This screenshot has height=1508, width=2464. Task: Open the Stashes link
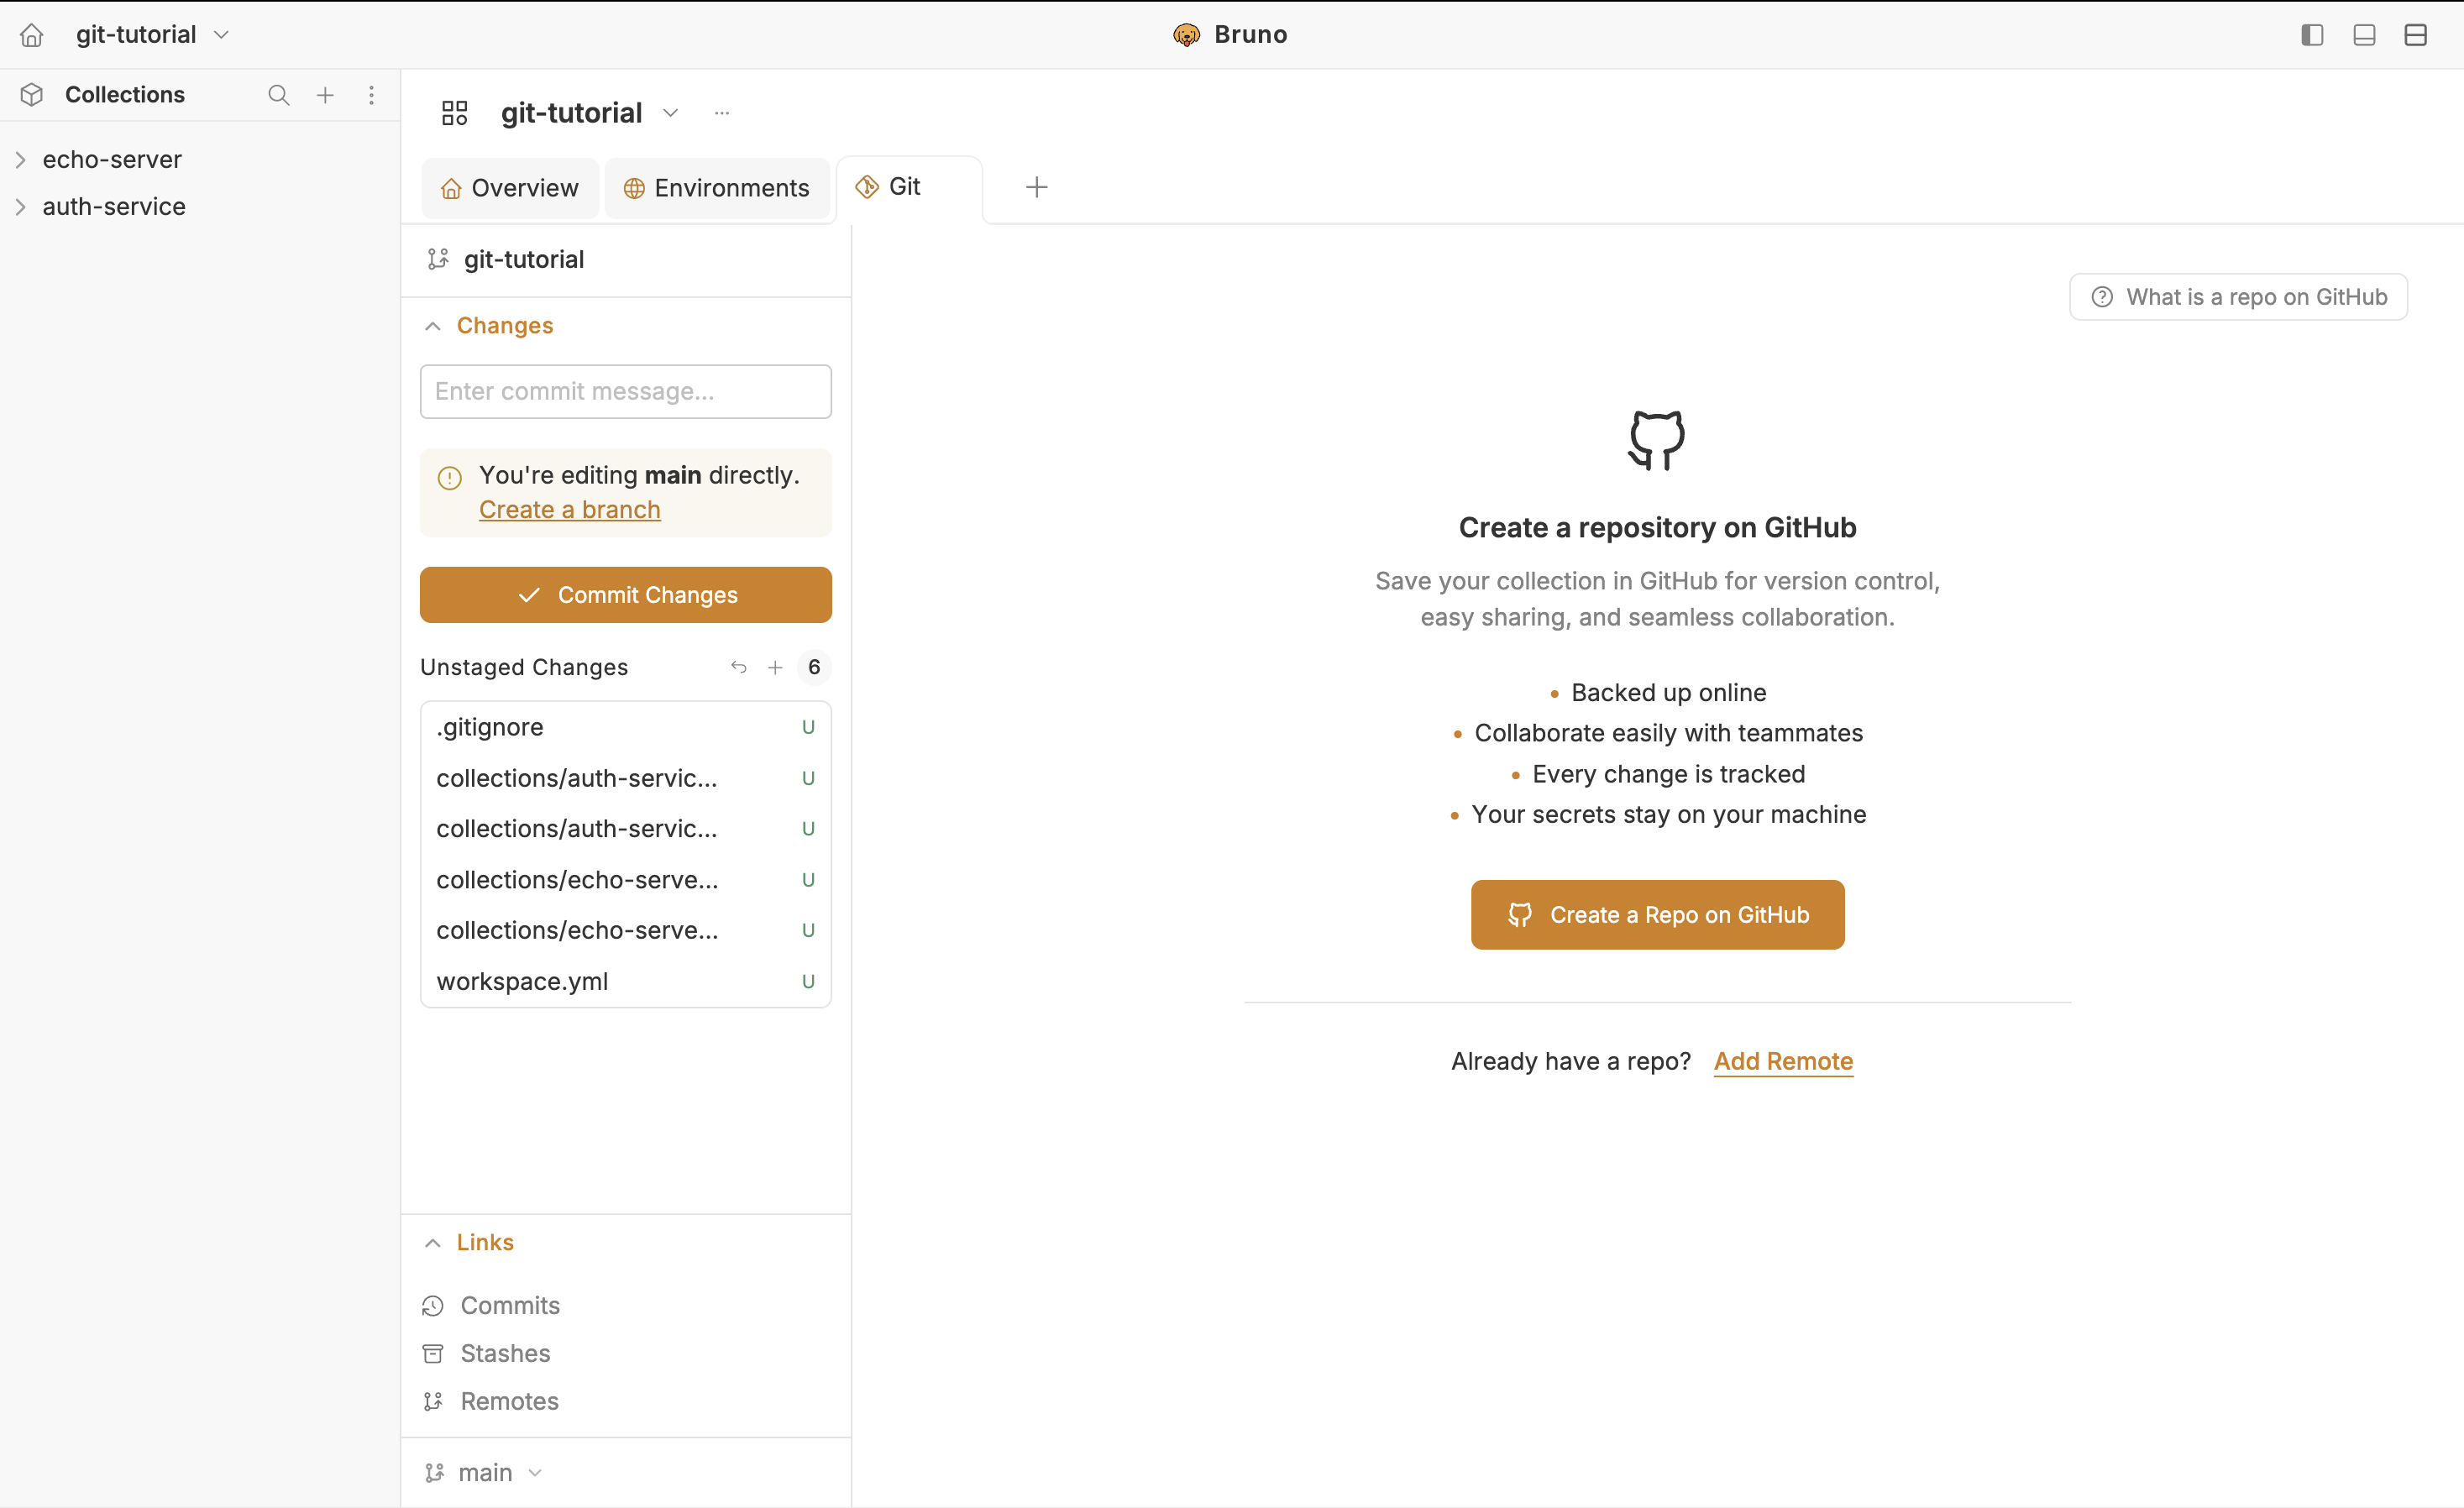point(487,1354)
